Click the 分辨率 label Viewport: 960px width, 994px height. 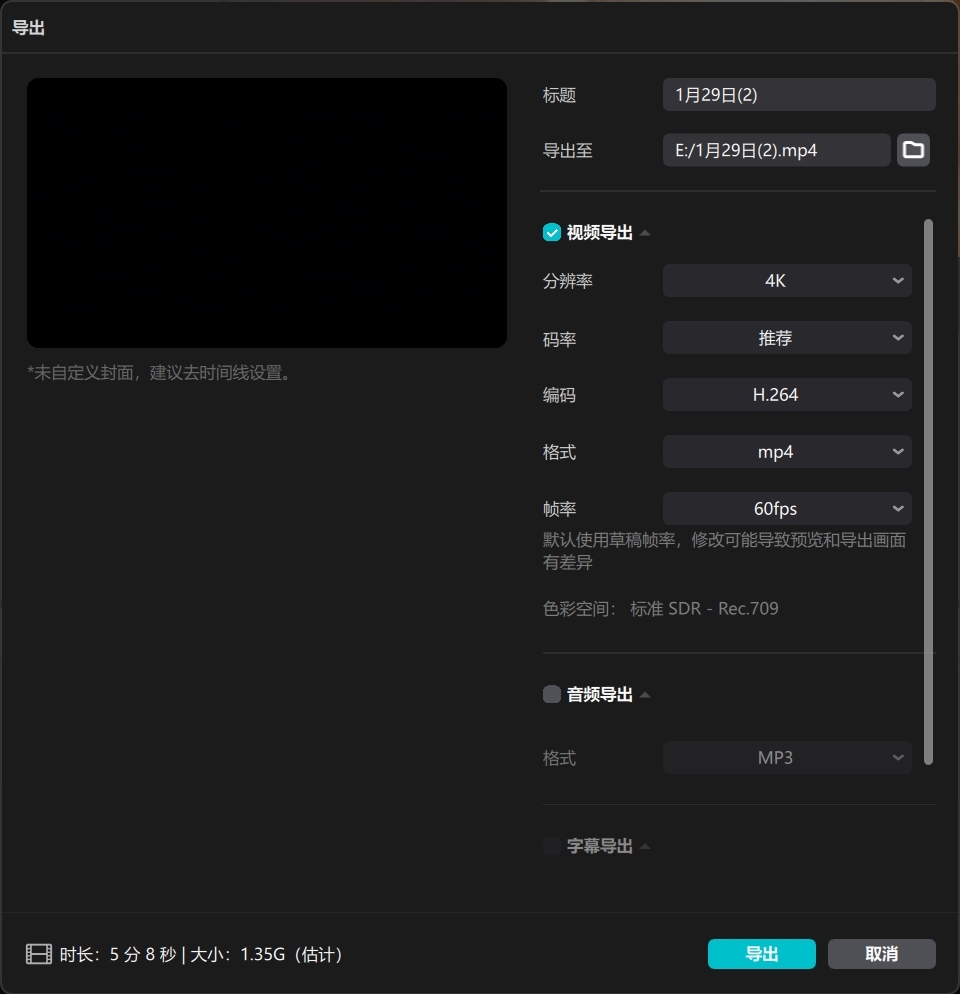(568, 281)
